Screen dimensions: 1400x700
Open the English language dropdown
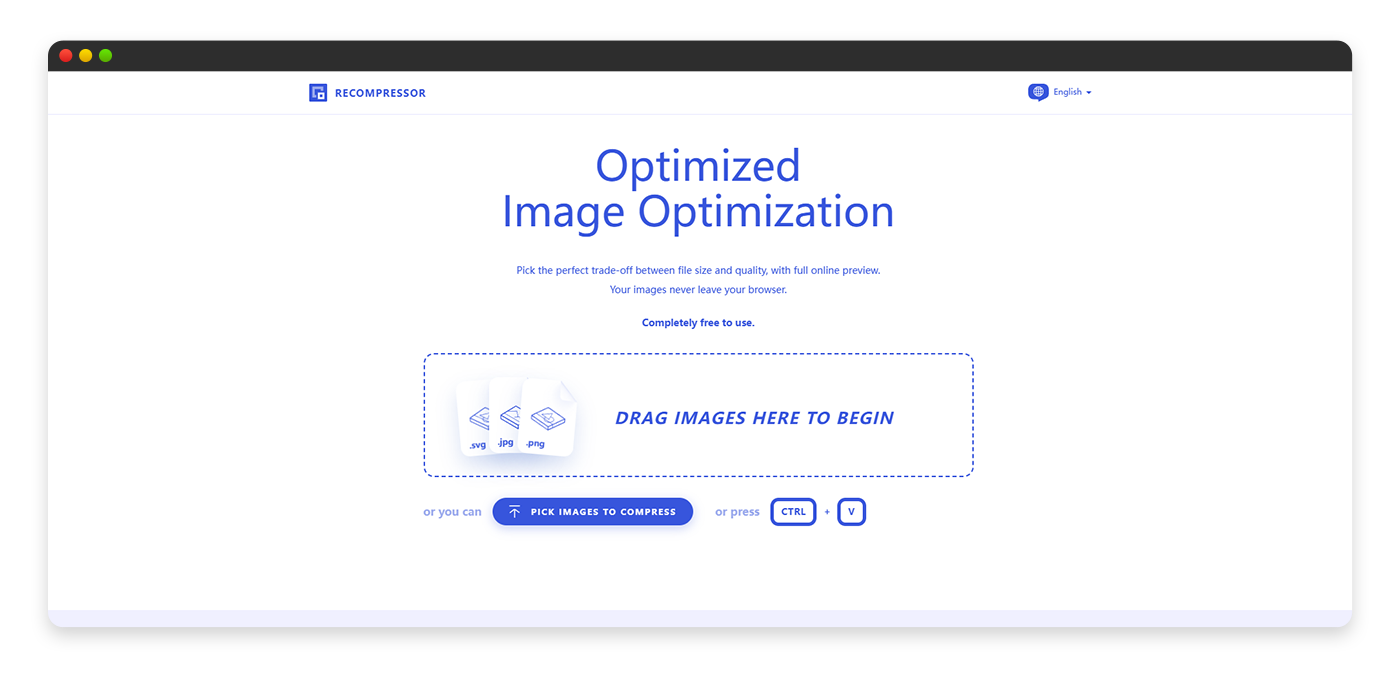click(1072, 92)
